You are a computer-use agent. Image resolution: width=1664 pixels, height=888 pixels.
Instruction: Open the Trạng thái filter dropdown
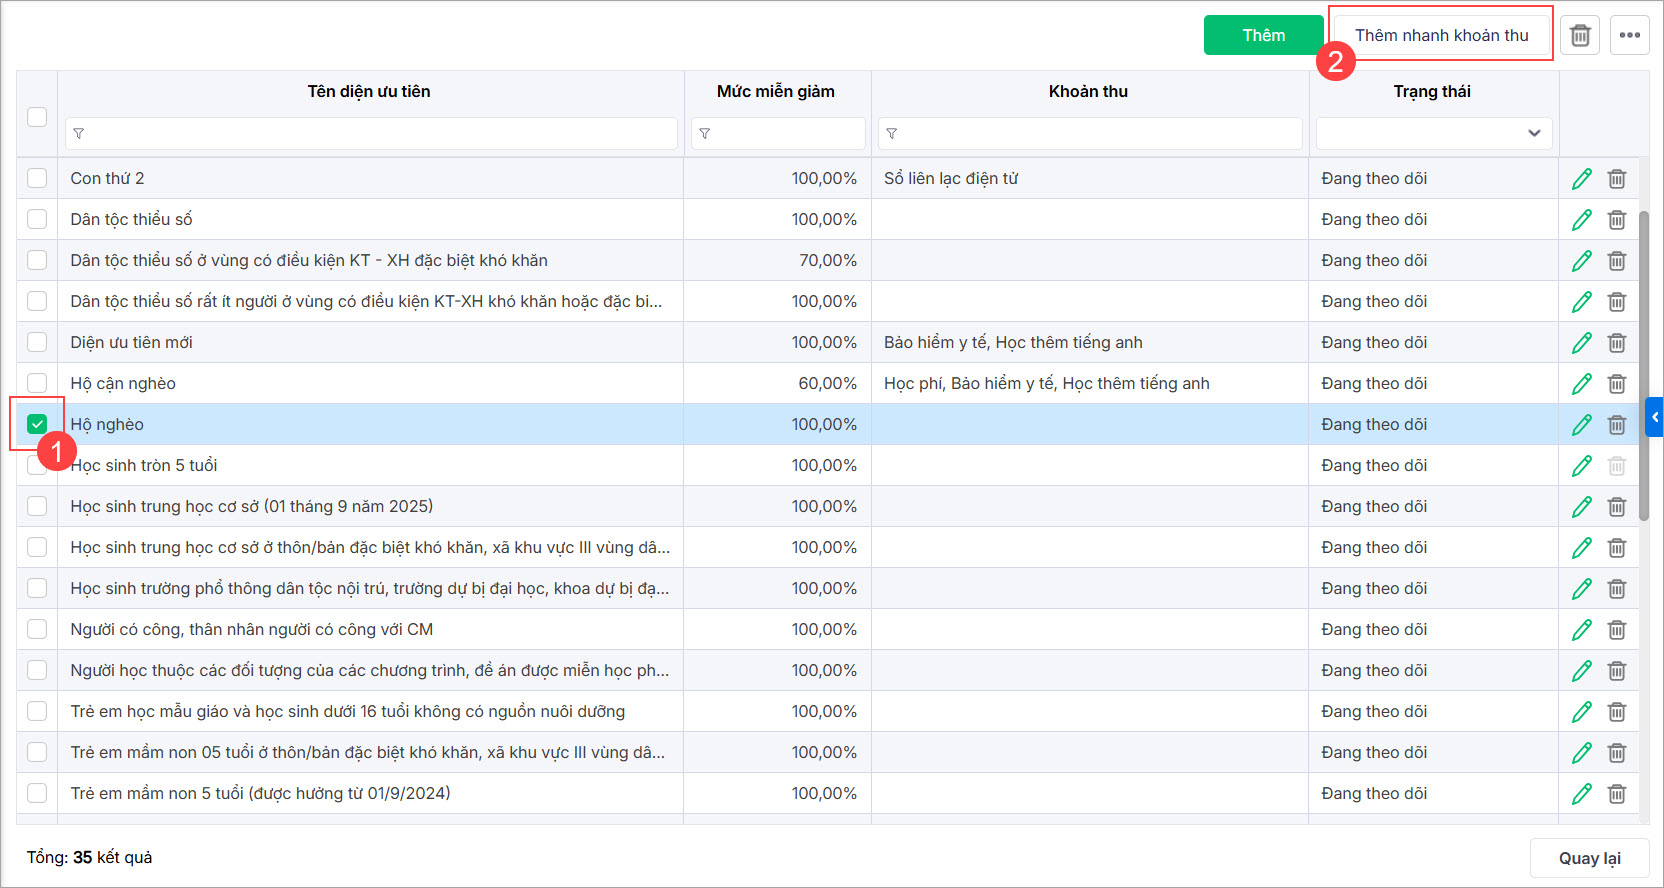tap(1434, 133)
